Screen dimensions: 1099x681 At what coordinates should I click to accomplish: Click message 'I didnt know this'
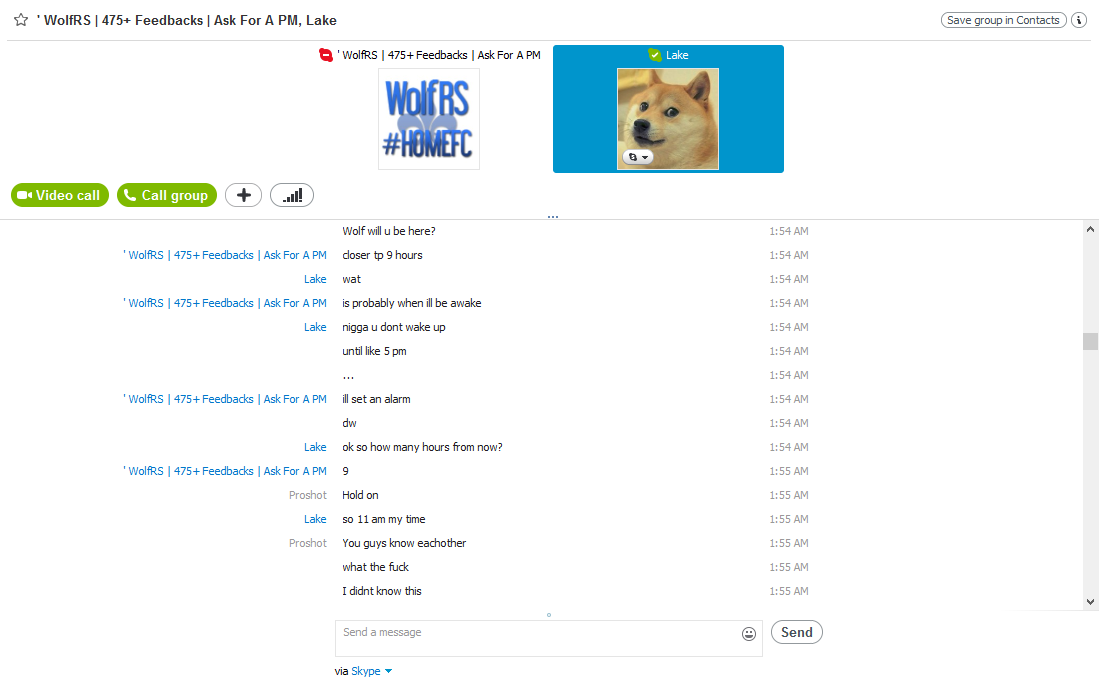pos(382,591)
